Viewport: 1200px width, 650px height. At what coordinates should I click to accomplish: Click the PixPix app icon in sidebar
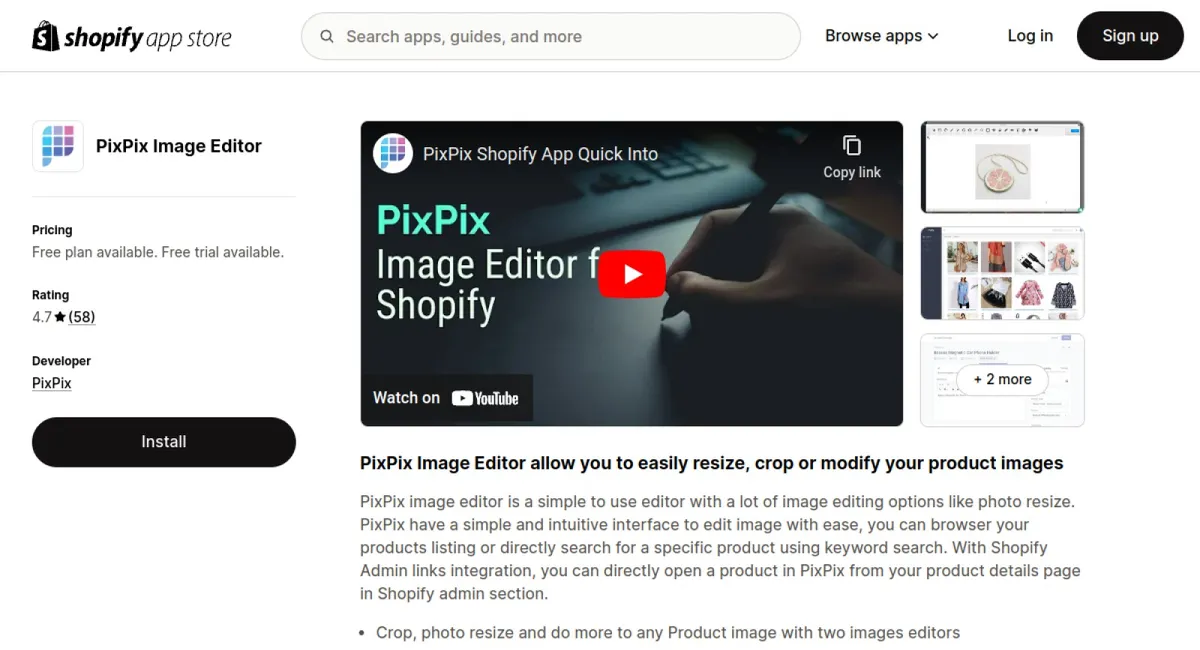point(58,146)
